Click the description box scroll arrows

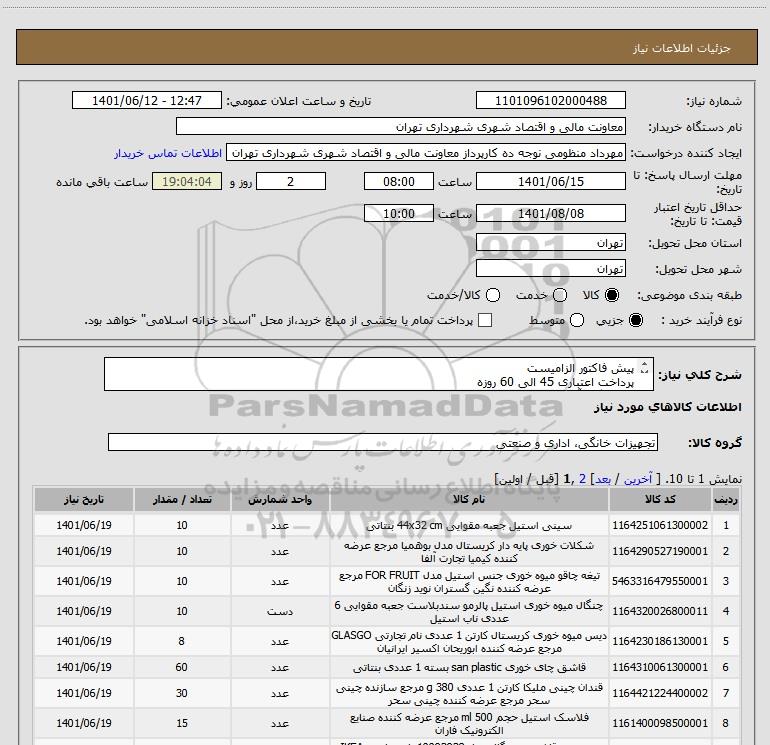(x=645, y=367)
